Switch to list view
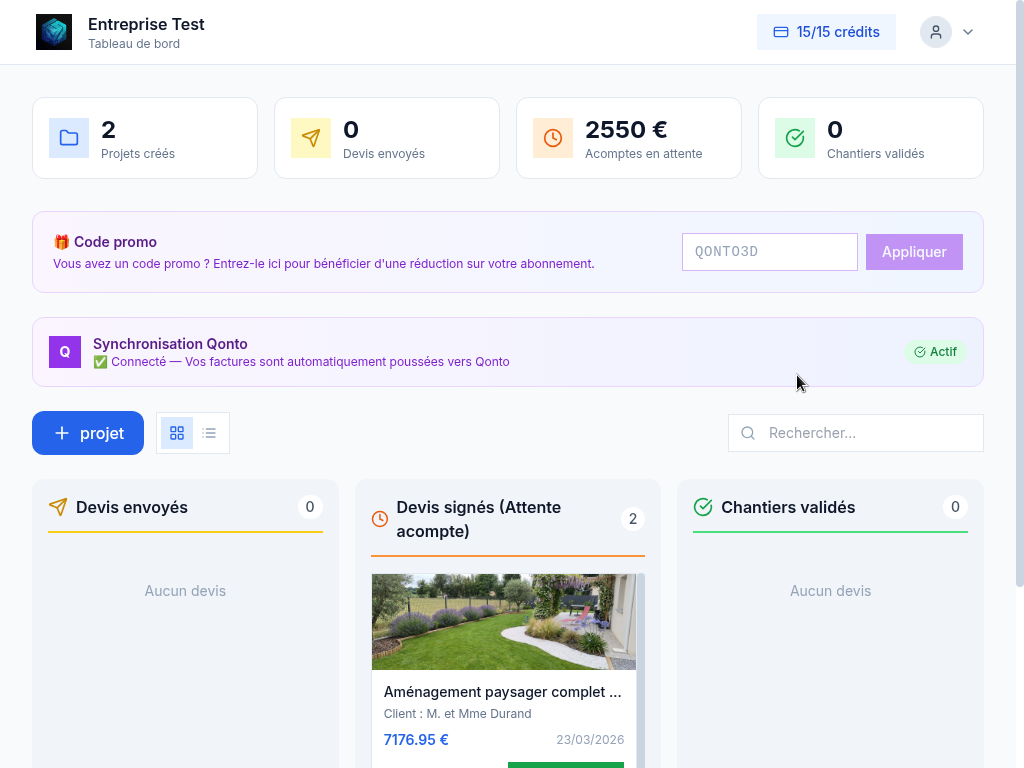 click(x=209, y=433)
